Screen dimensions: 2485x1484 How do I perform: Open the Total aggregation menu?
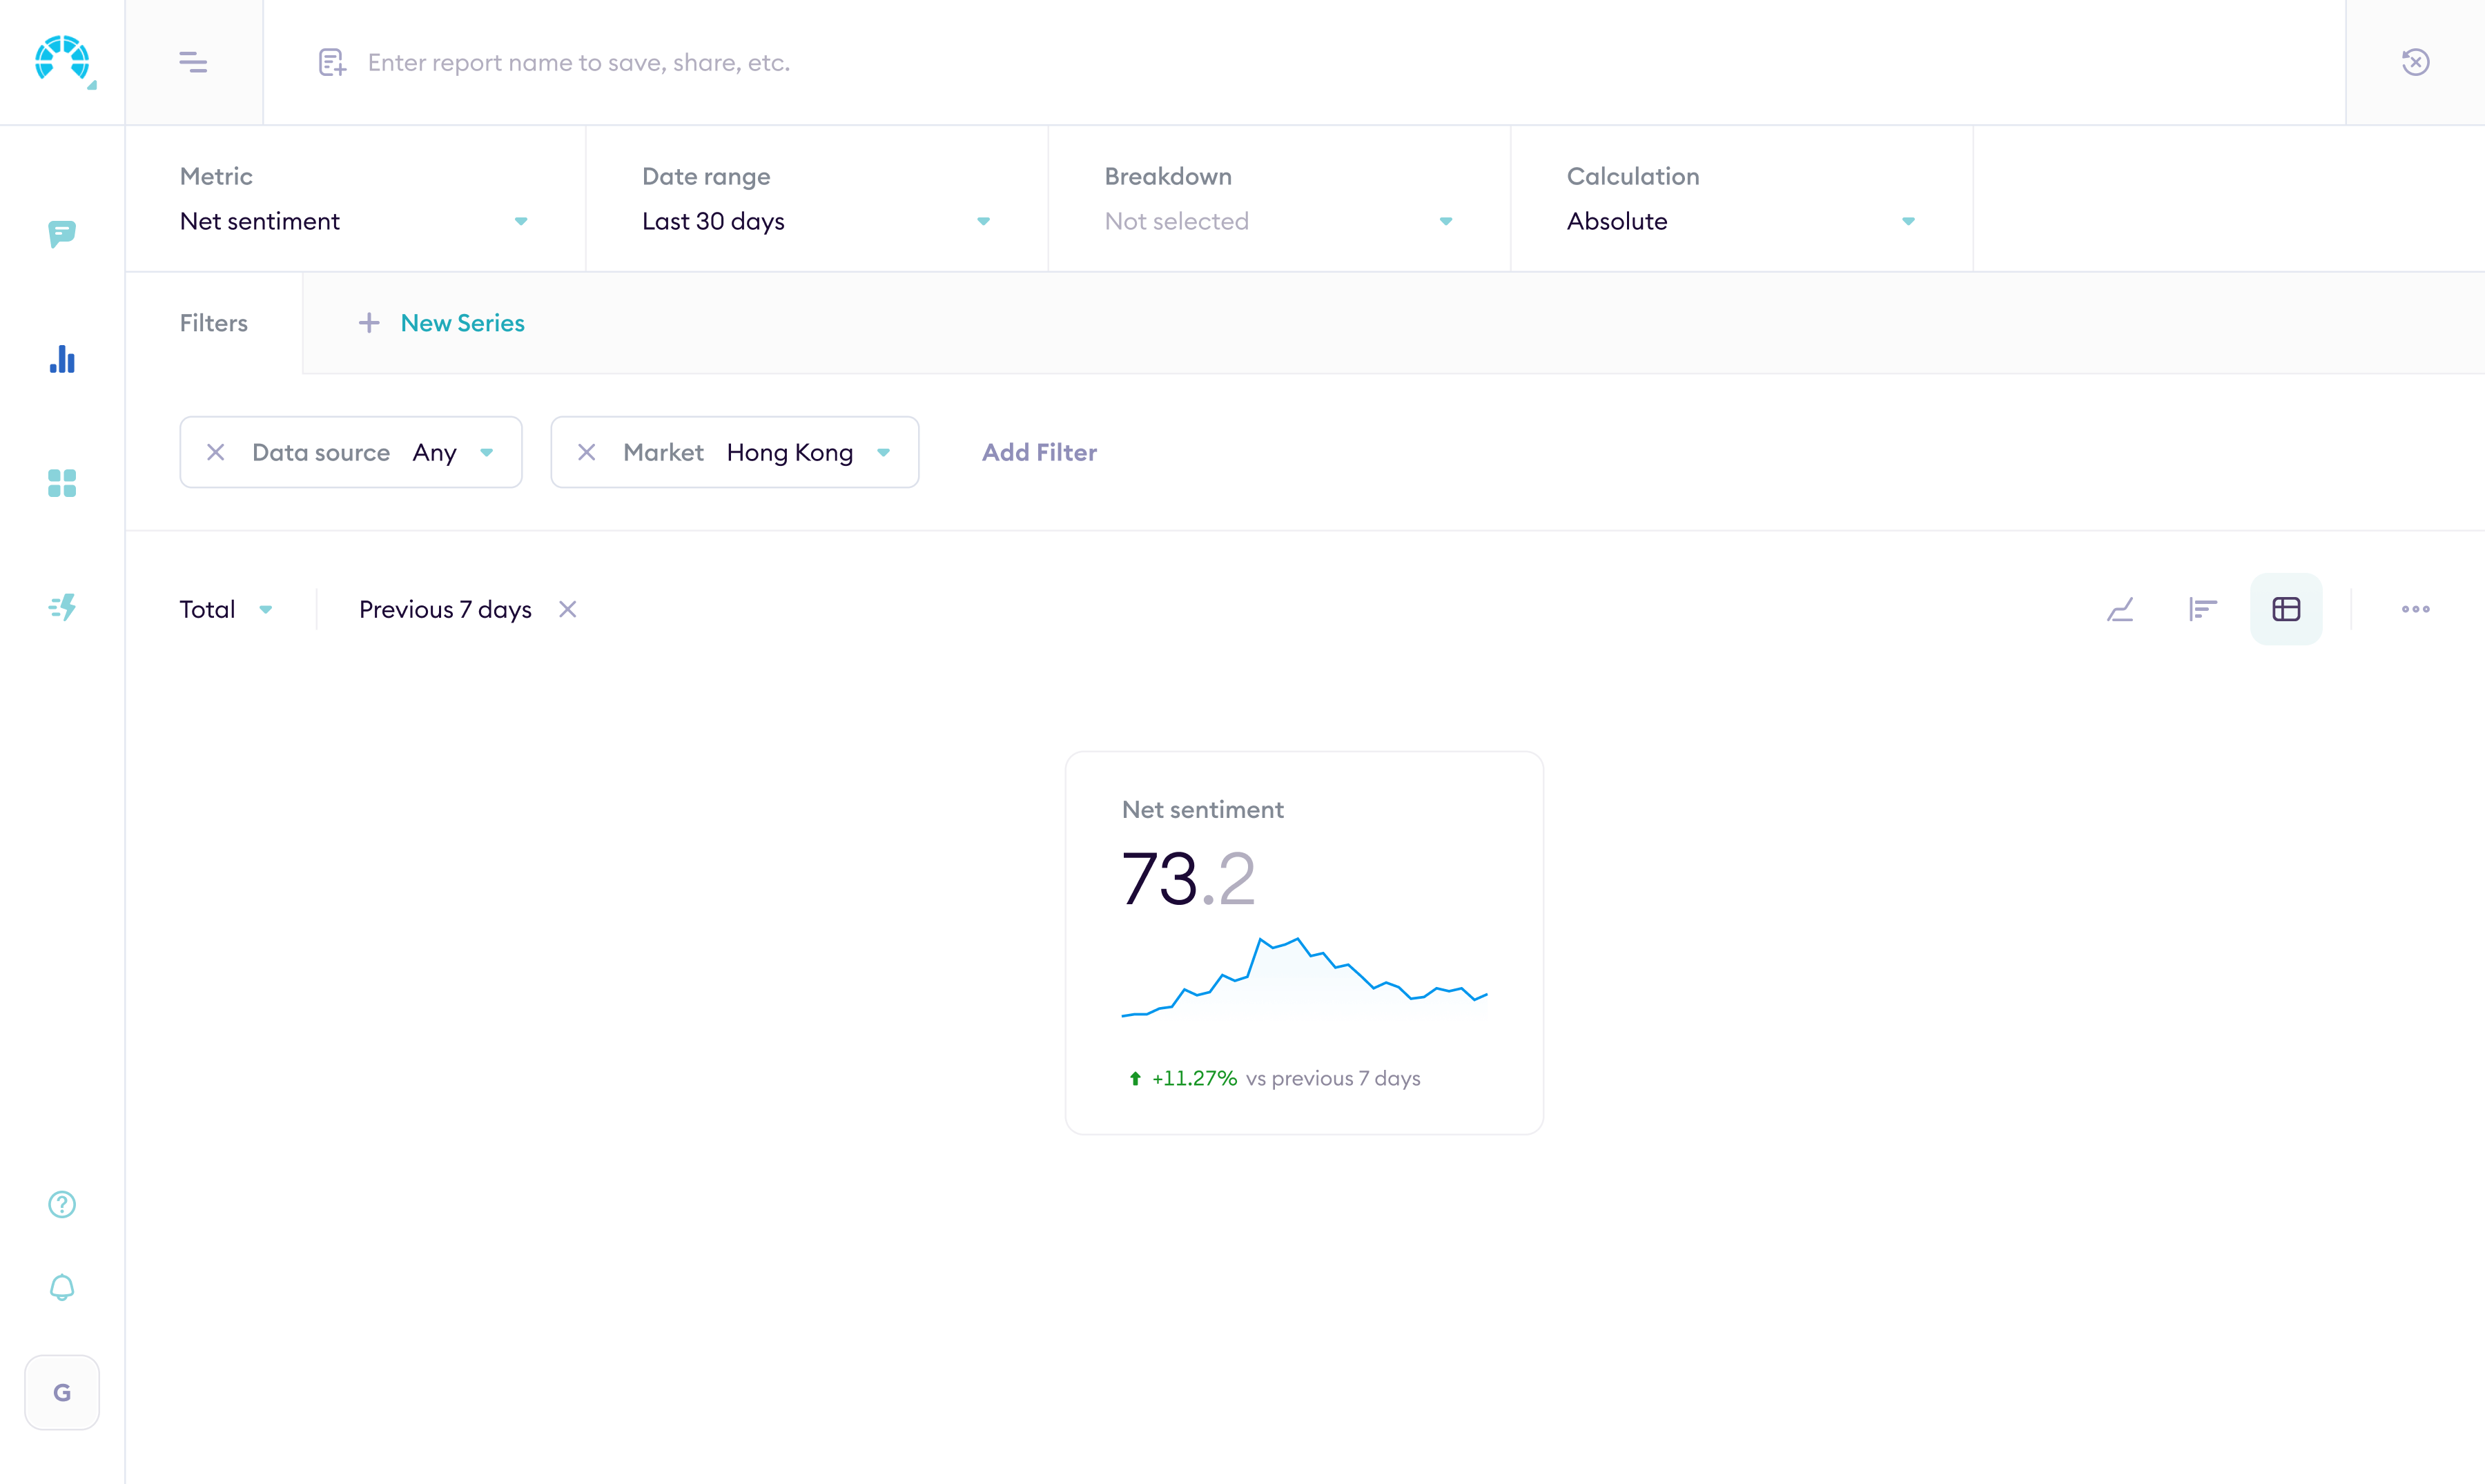pos(226,608)
